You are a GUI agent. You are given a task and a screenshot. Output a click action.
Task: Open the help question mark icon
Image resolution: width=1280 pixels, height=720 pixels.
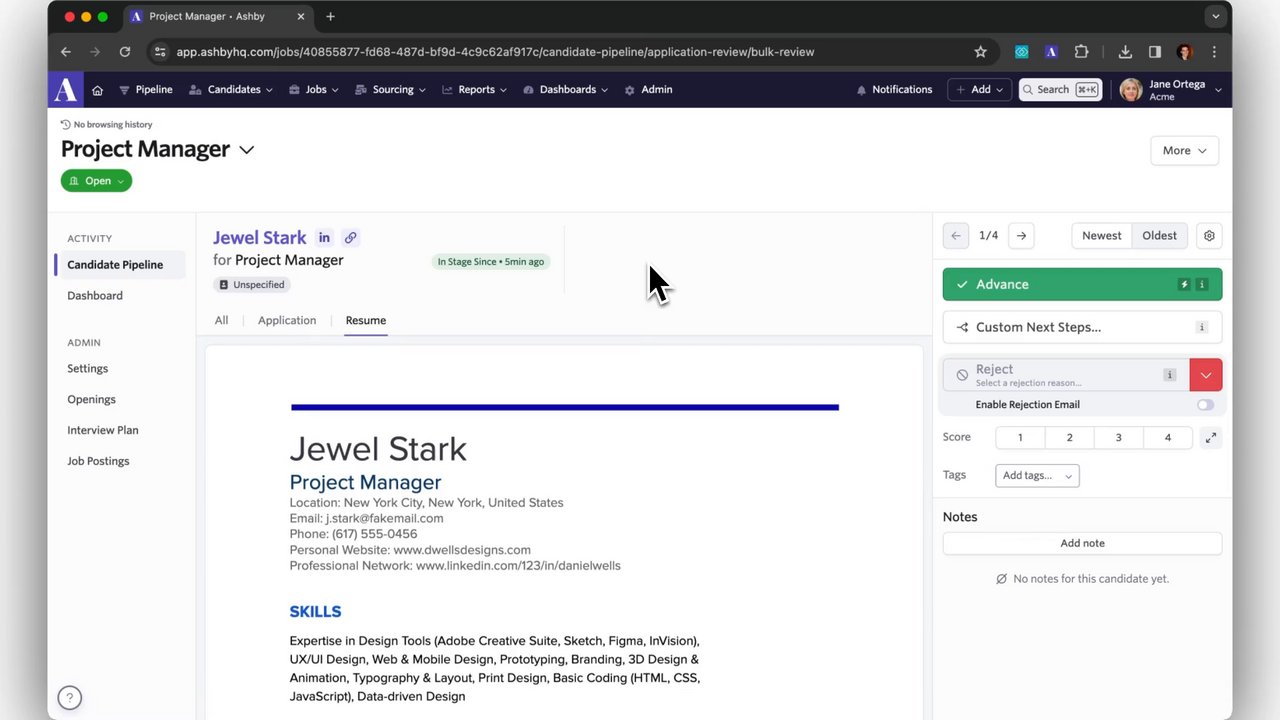(x=69, y=698)
